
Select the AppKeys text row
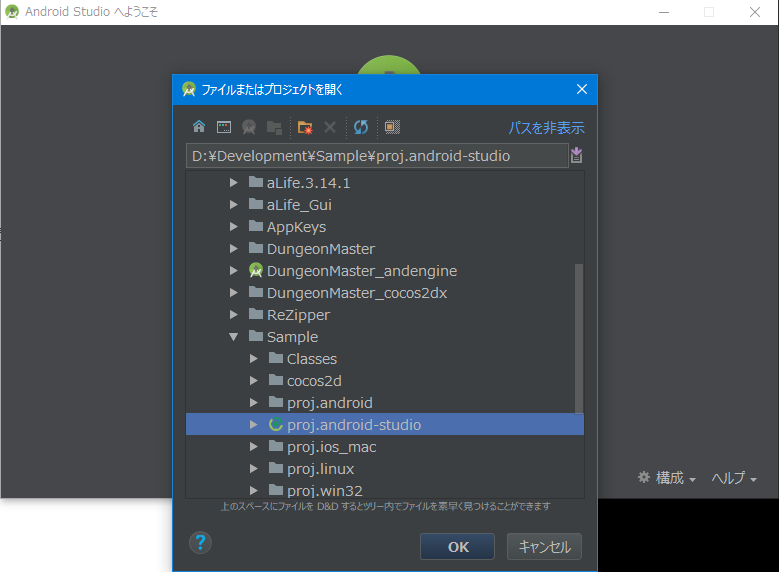385,227
